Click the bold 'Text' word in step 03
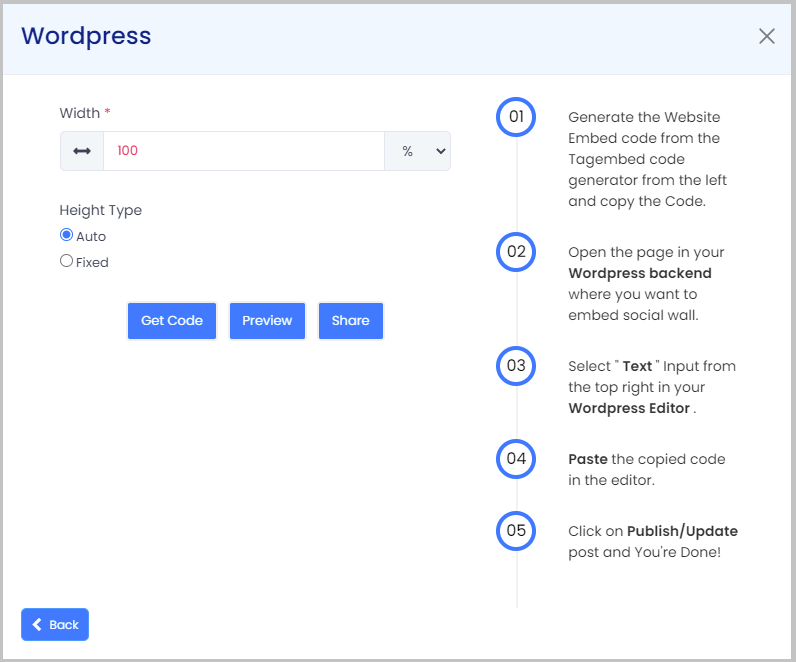The width and height of the screenshot is (796, 662). [637, 366]
